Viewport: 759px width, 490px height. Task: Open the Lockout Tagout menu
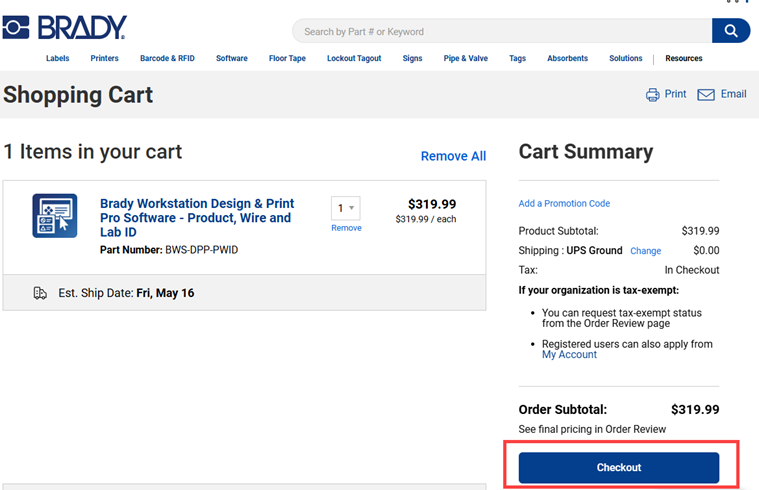click(354, 58)
